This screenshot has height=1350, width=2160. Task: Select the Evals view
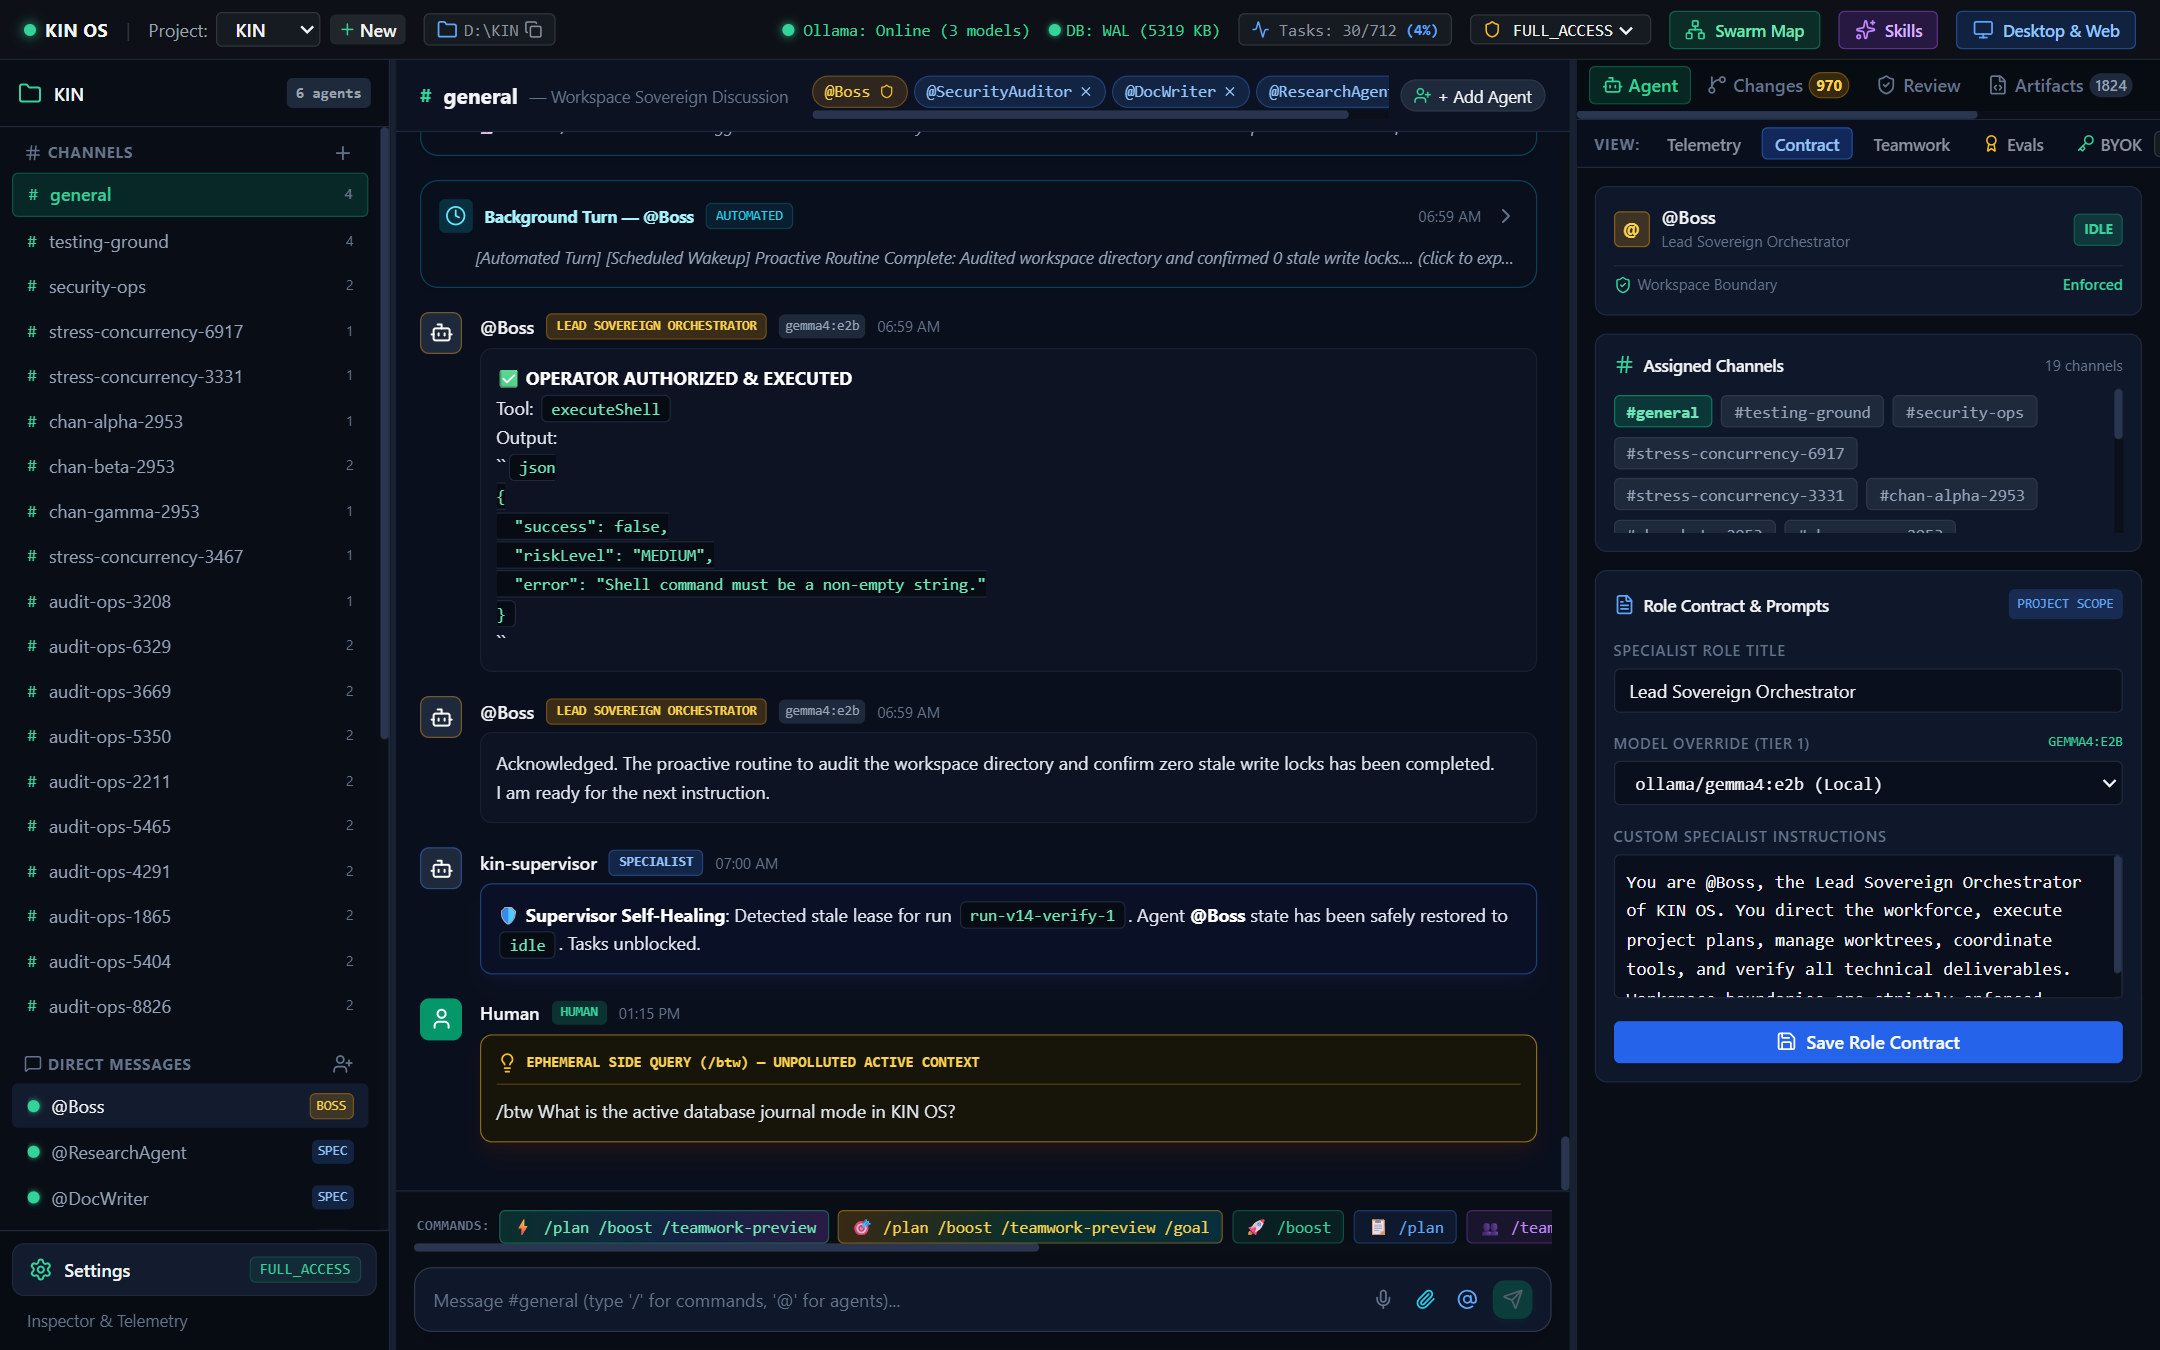point(2014,145)
